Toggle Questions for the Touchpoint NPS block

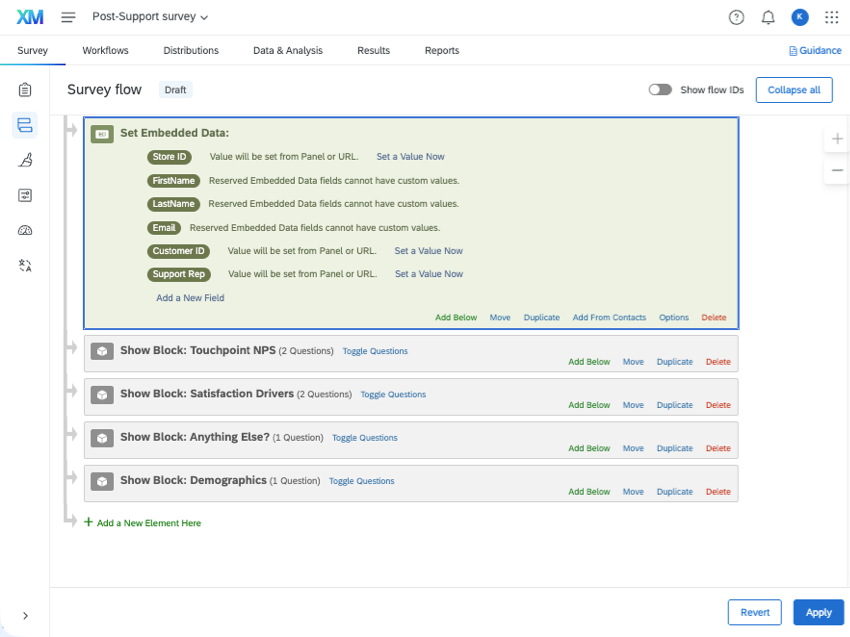pyautogui.click(x=375, y=351)
